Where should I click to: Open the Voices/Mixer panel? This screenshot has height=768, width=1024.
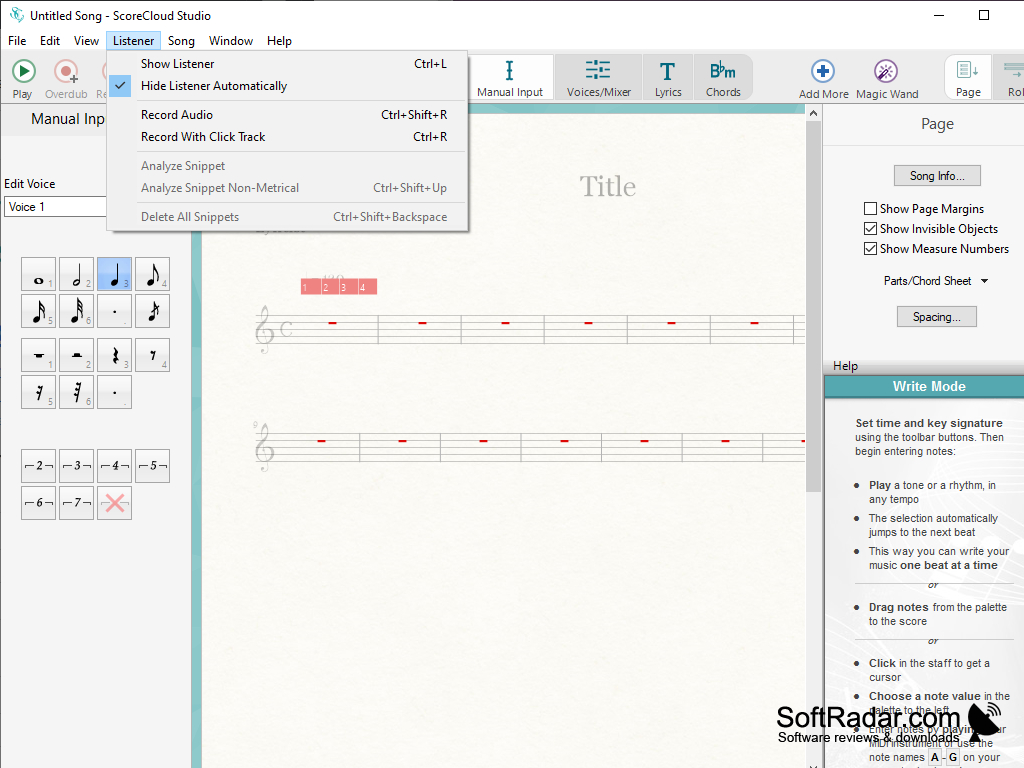coord(598,78)
